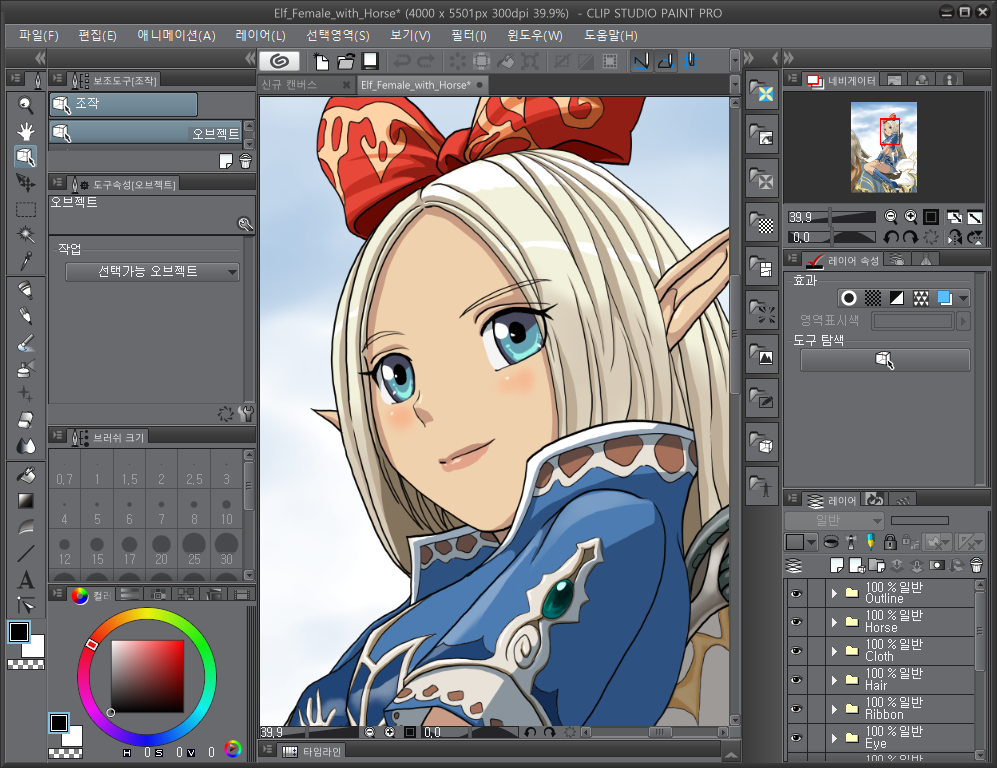
Task: Expand the Outline folder
Action: point(834,593)
